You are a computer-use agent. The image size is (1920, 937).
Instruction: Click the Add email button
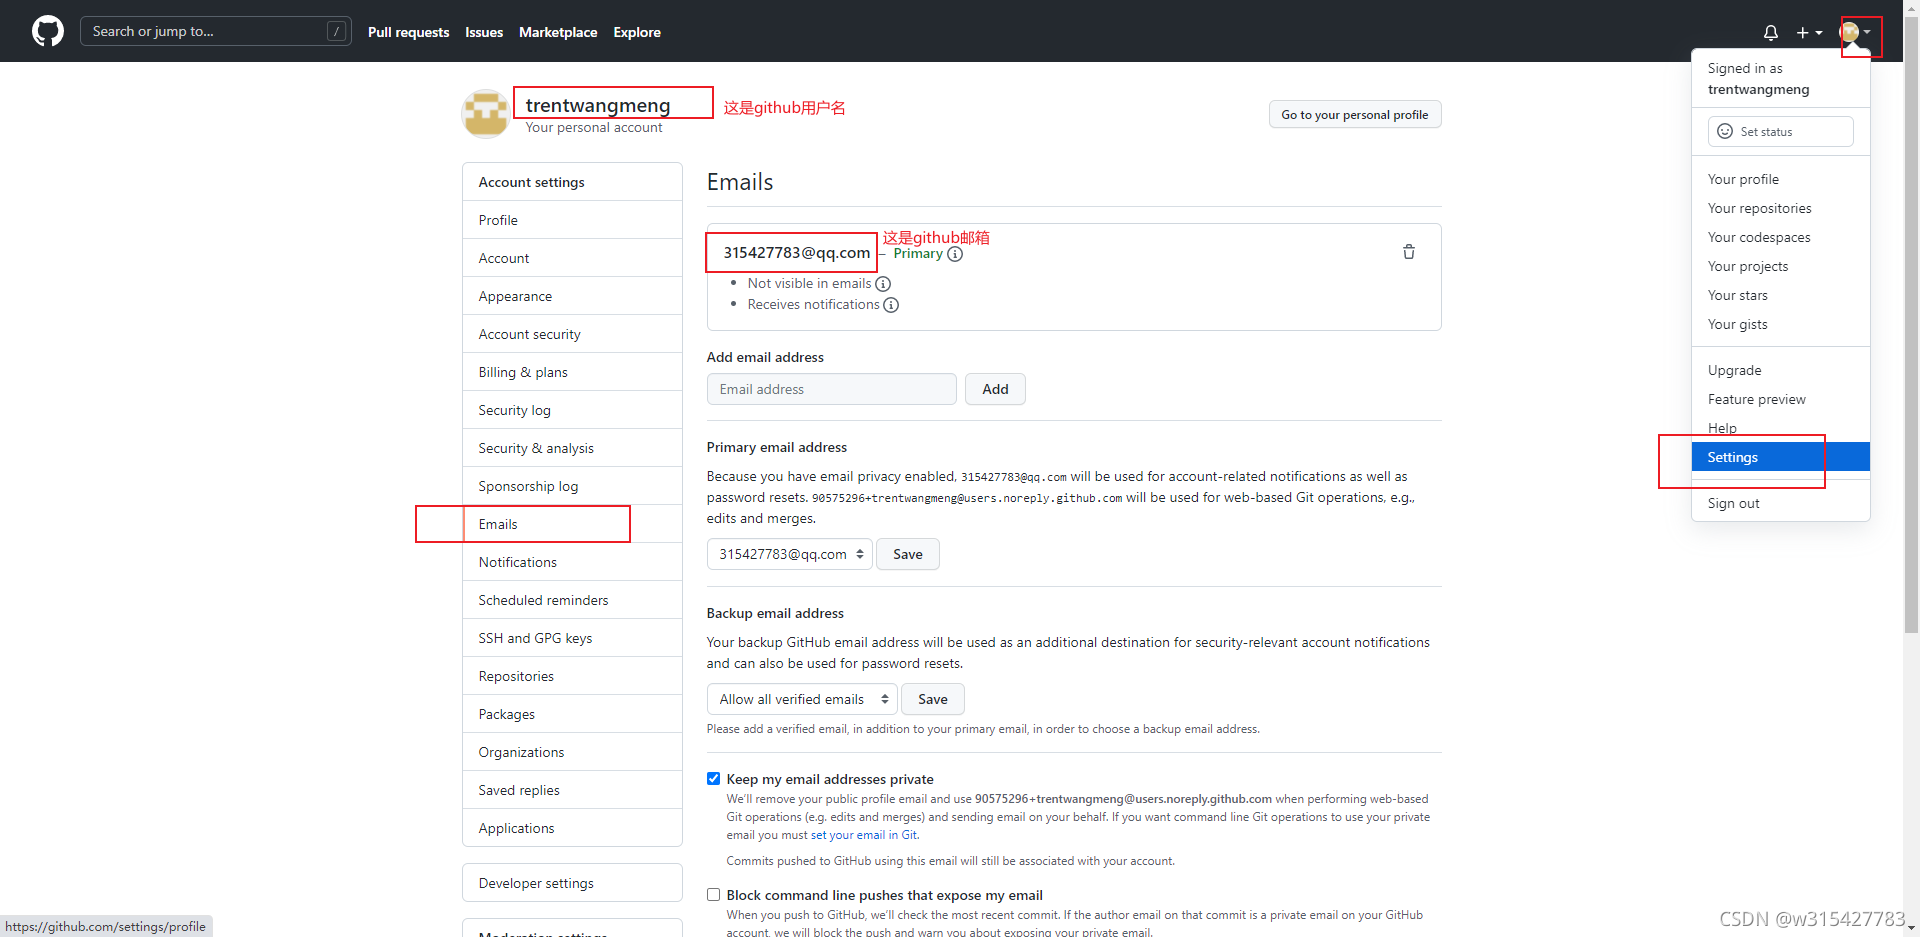[x=995, y=389]
